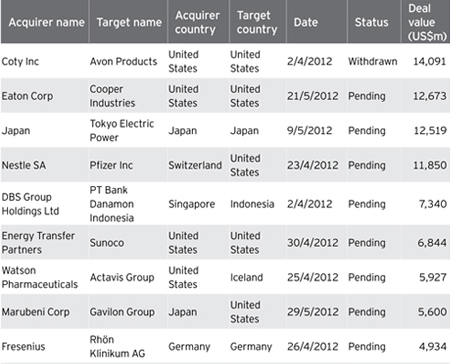Viewport: 450px width, 364px height.
Task: Select Tokyo Electric Power cell
Action: 122,131
